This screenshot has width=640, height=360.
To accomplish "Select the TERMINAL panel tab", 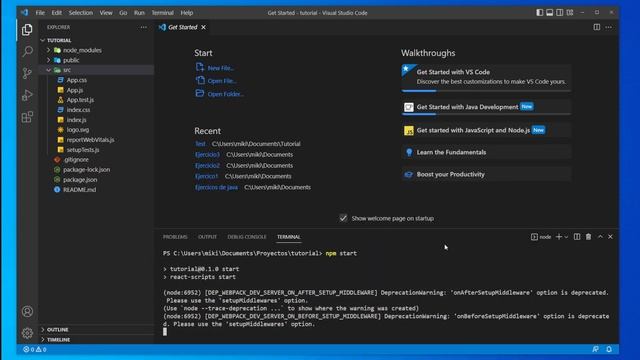I will click(x=289, y=237).
